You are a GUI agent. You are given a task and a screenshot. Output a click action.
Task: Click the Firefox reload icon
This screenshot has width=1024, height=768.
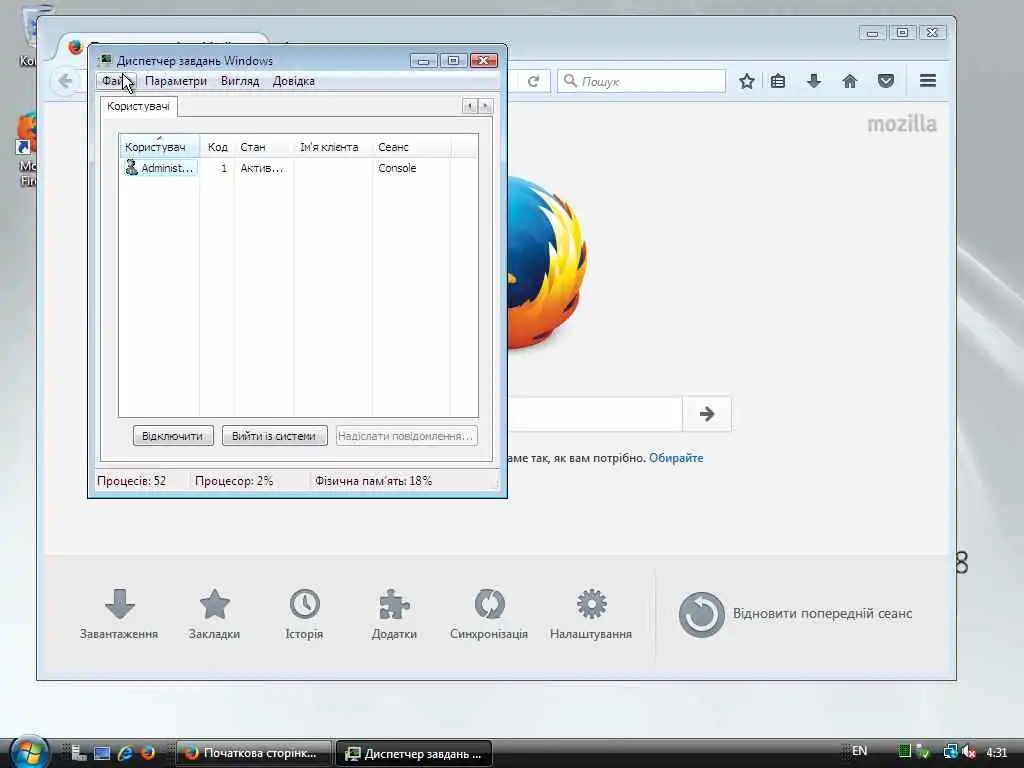(x=534, y=81)
